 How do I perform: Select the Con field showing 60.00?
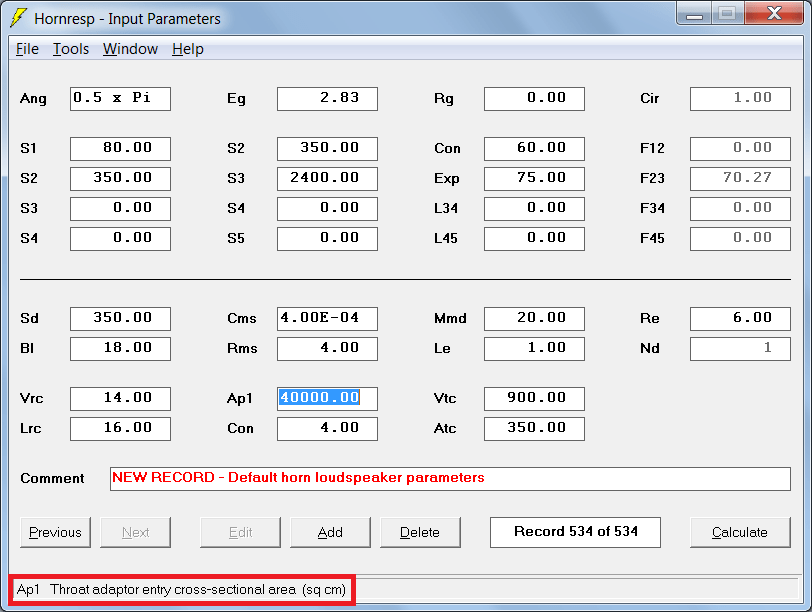[534, 149]
